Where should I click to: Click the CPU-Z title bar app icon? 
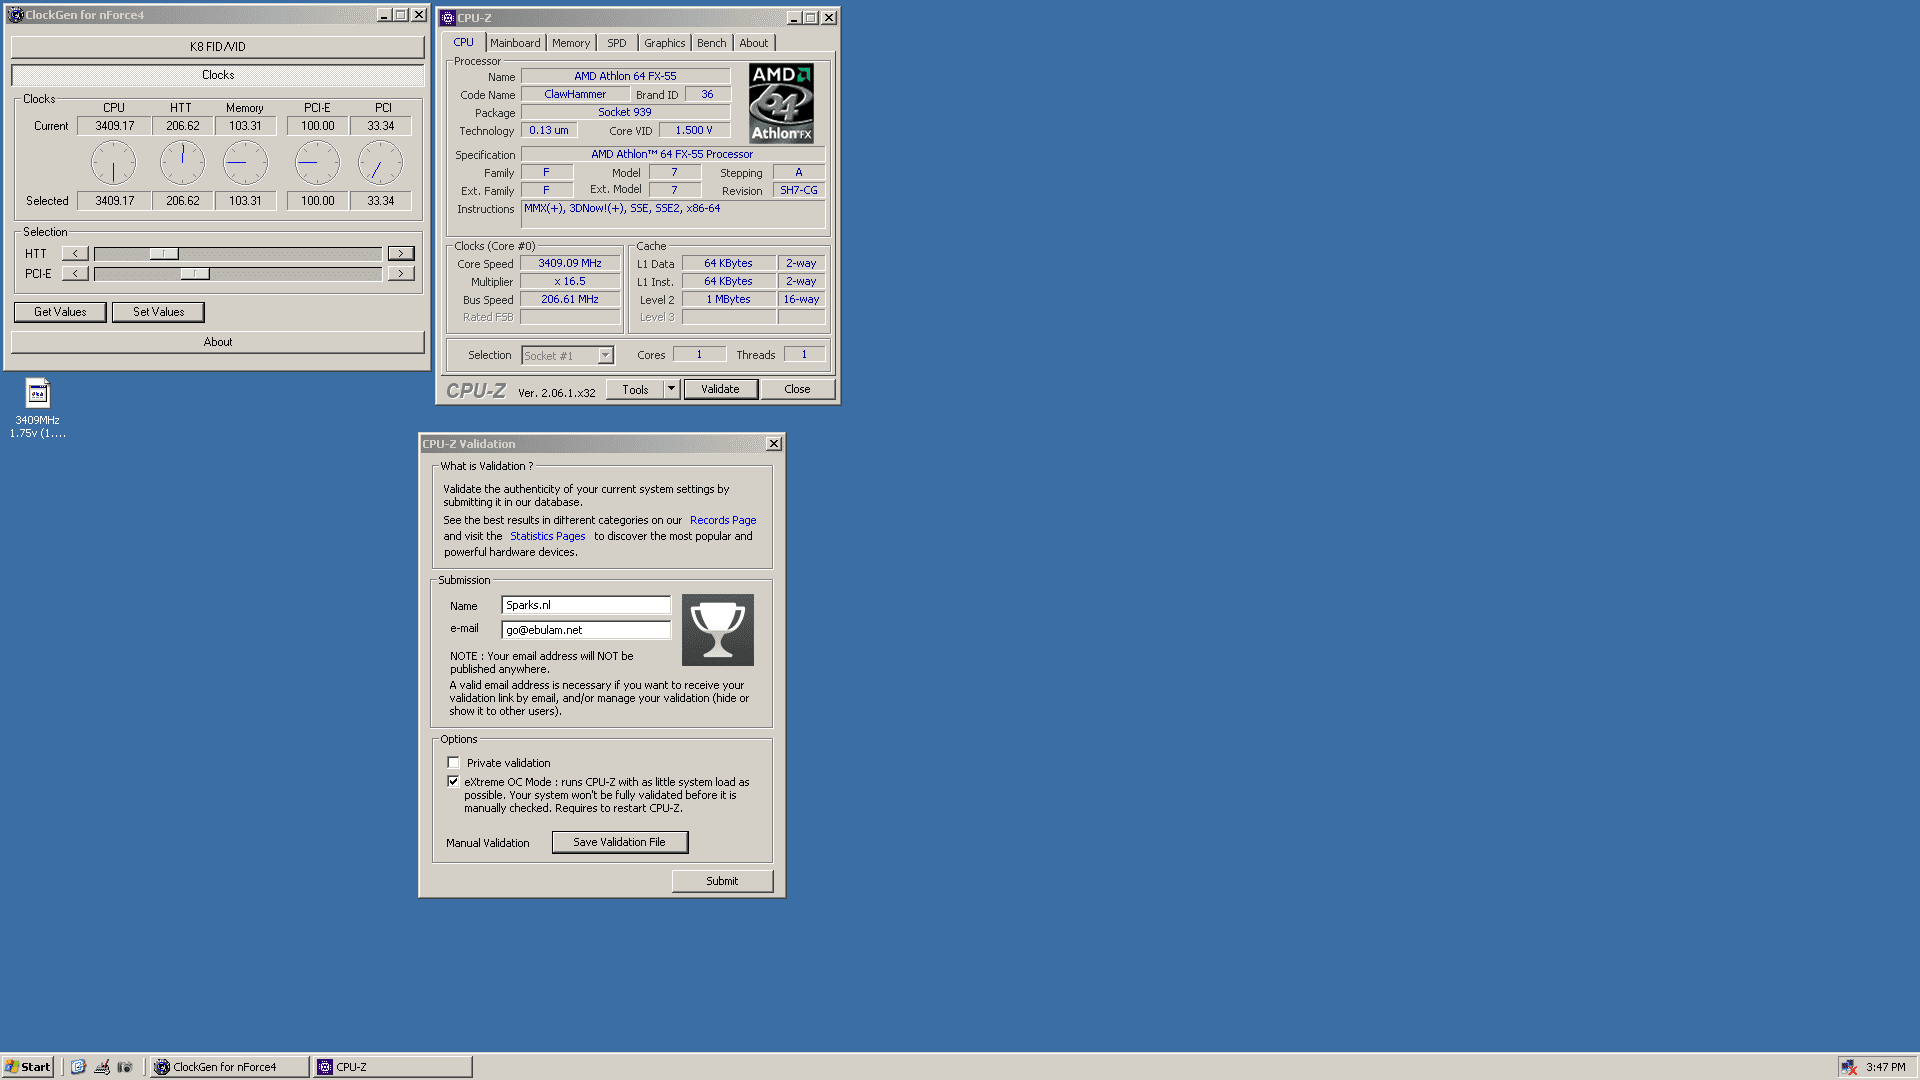448,18
